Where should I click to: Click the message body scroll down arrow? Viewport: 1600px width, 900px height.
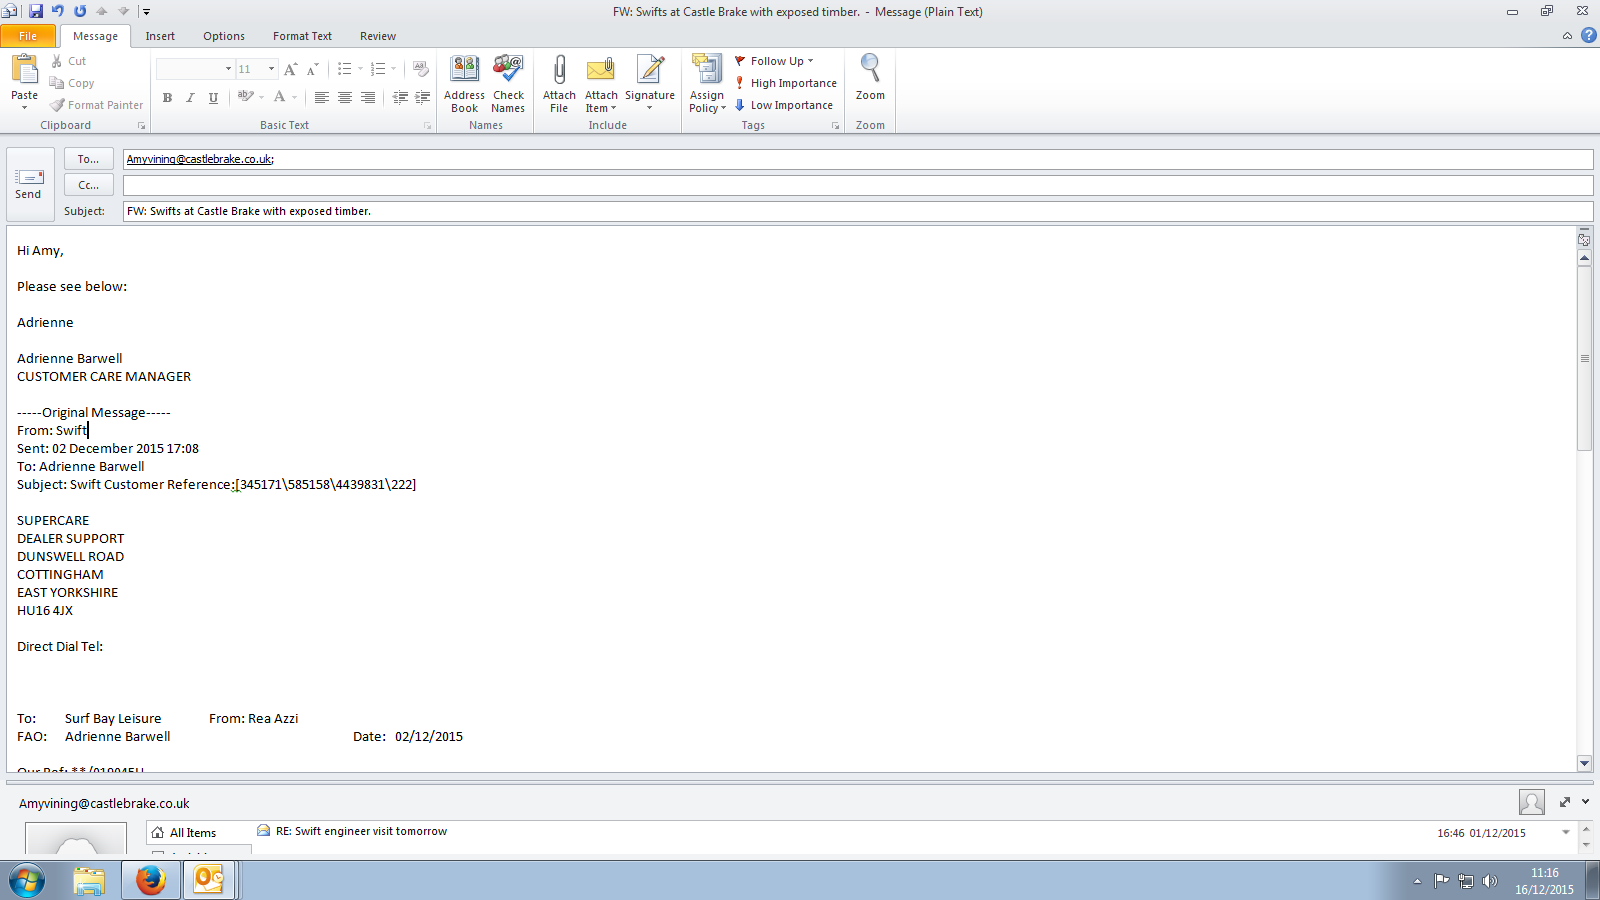[1584, 763]
